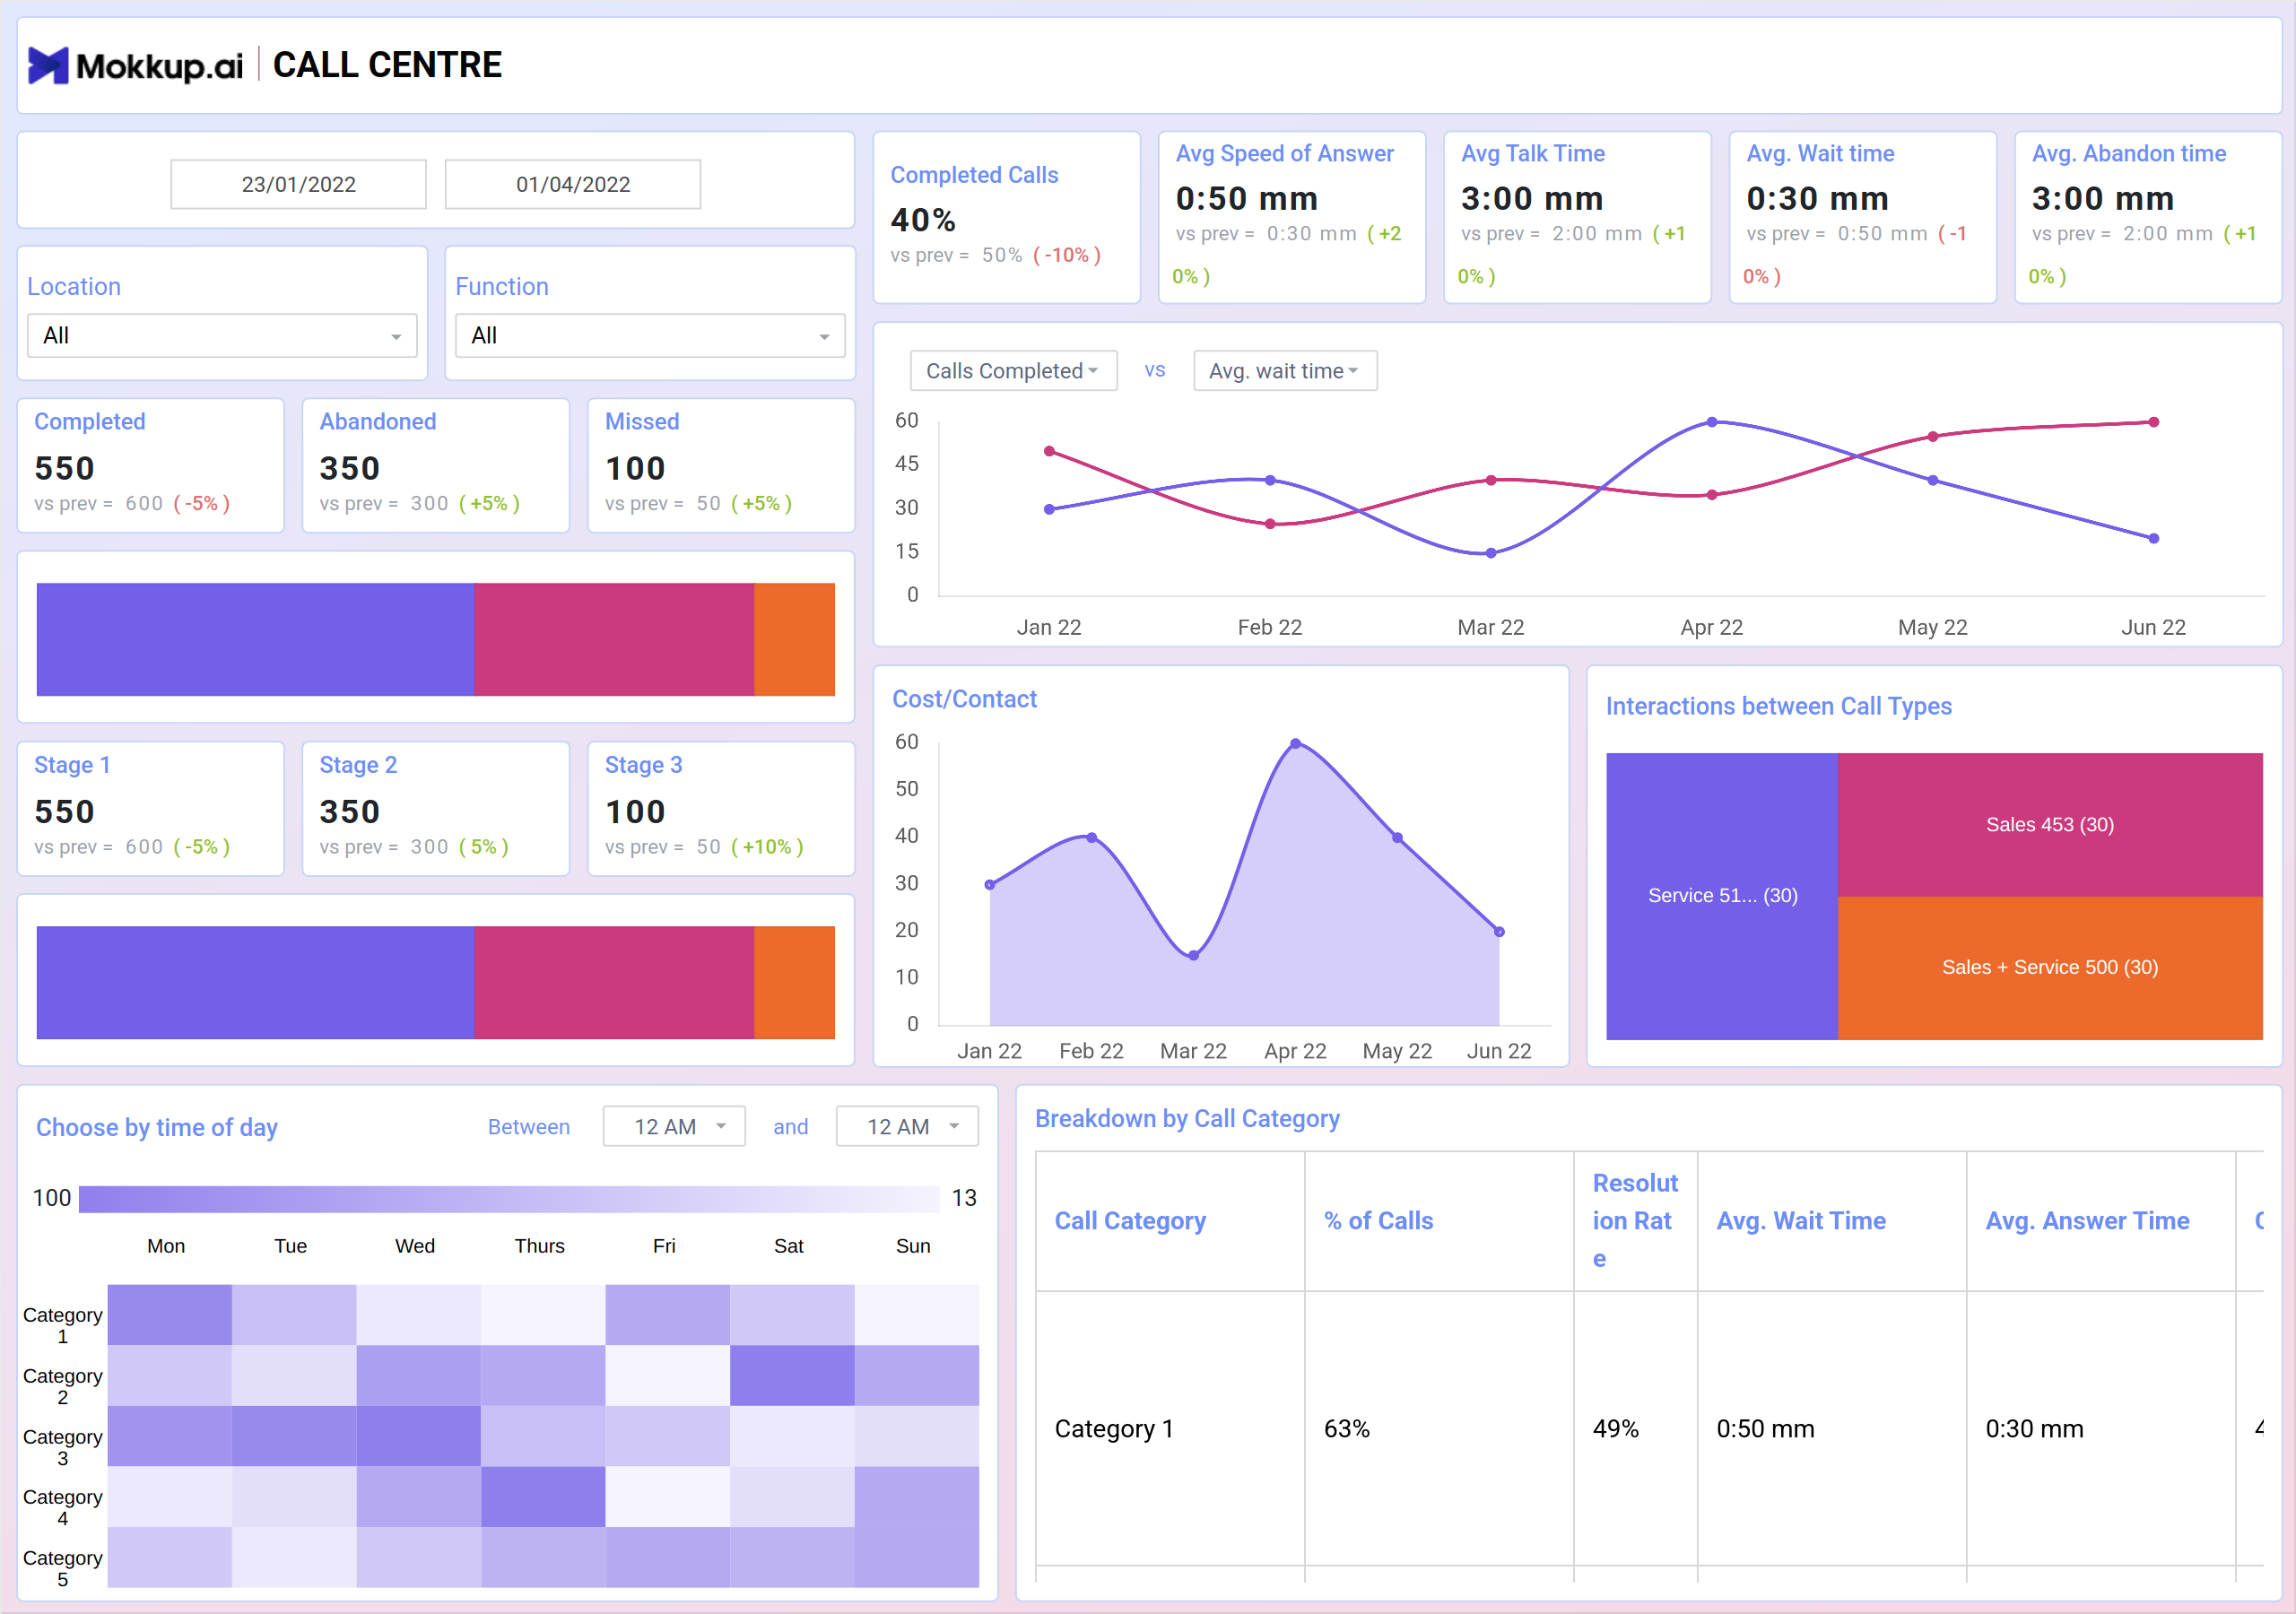Open the start date field 23/01/2022

click(x=298, y=184)
